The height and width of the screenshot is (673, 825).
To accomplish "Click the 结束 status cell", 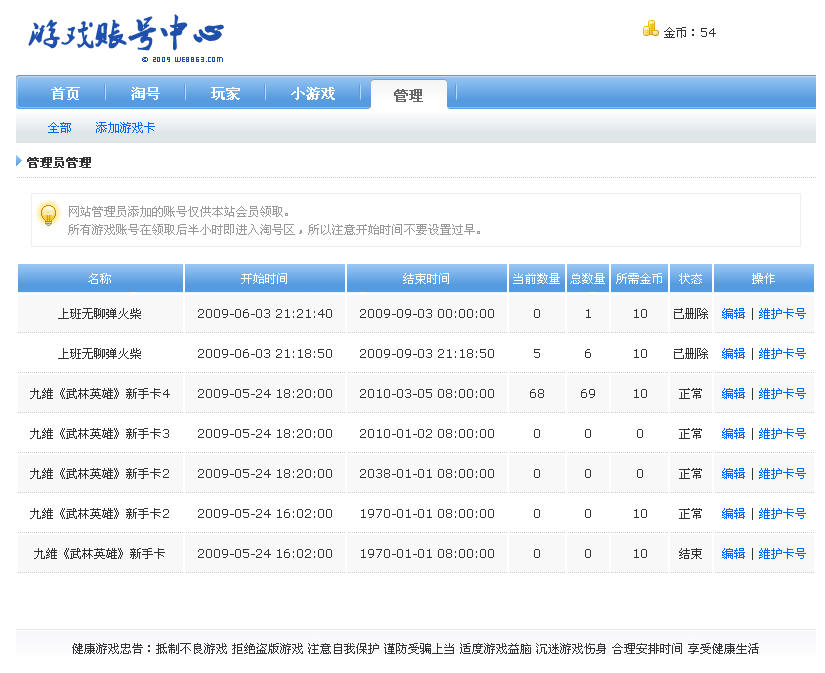I will [x=690, y=554].
